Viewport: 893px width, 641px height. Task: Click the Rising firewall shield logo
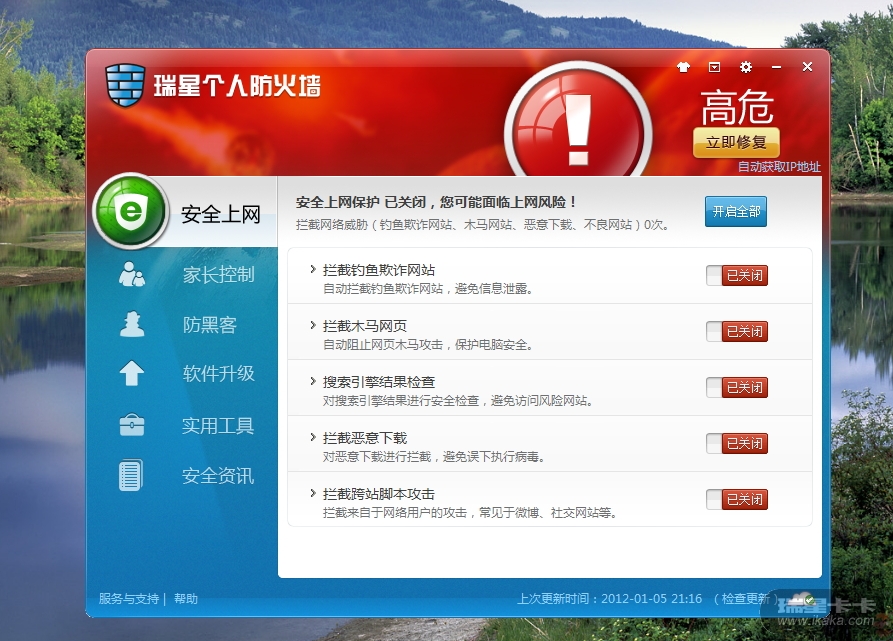click(125, 85)
